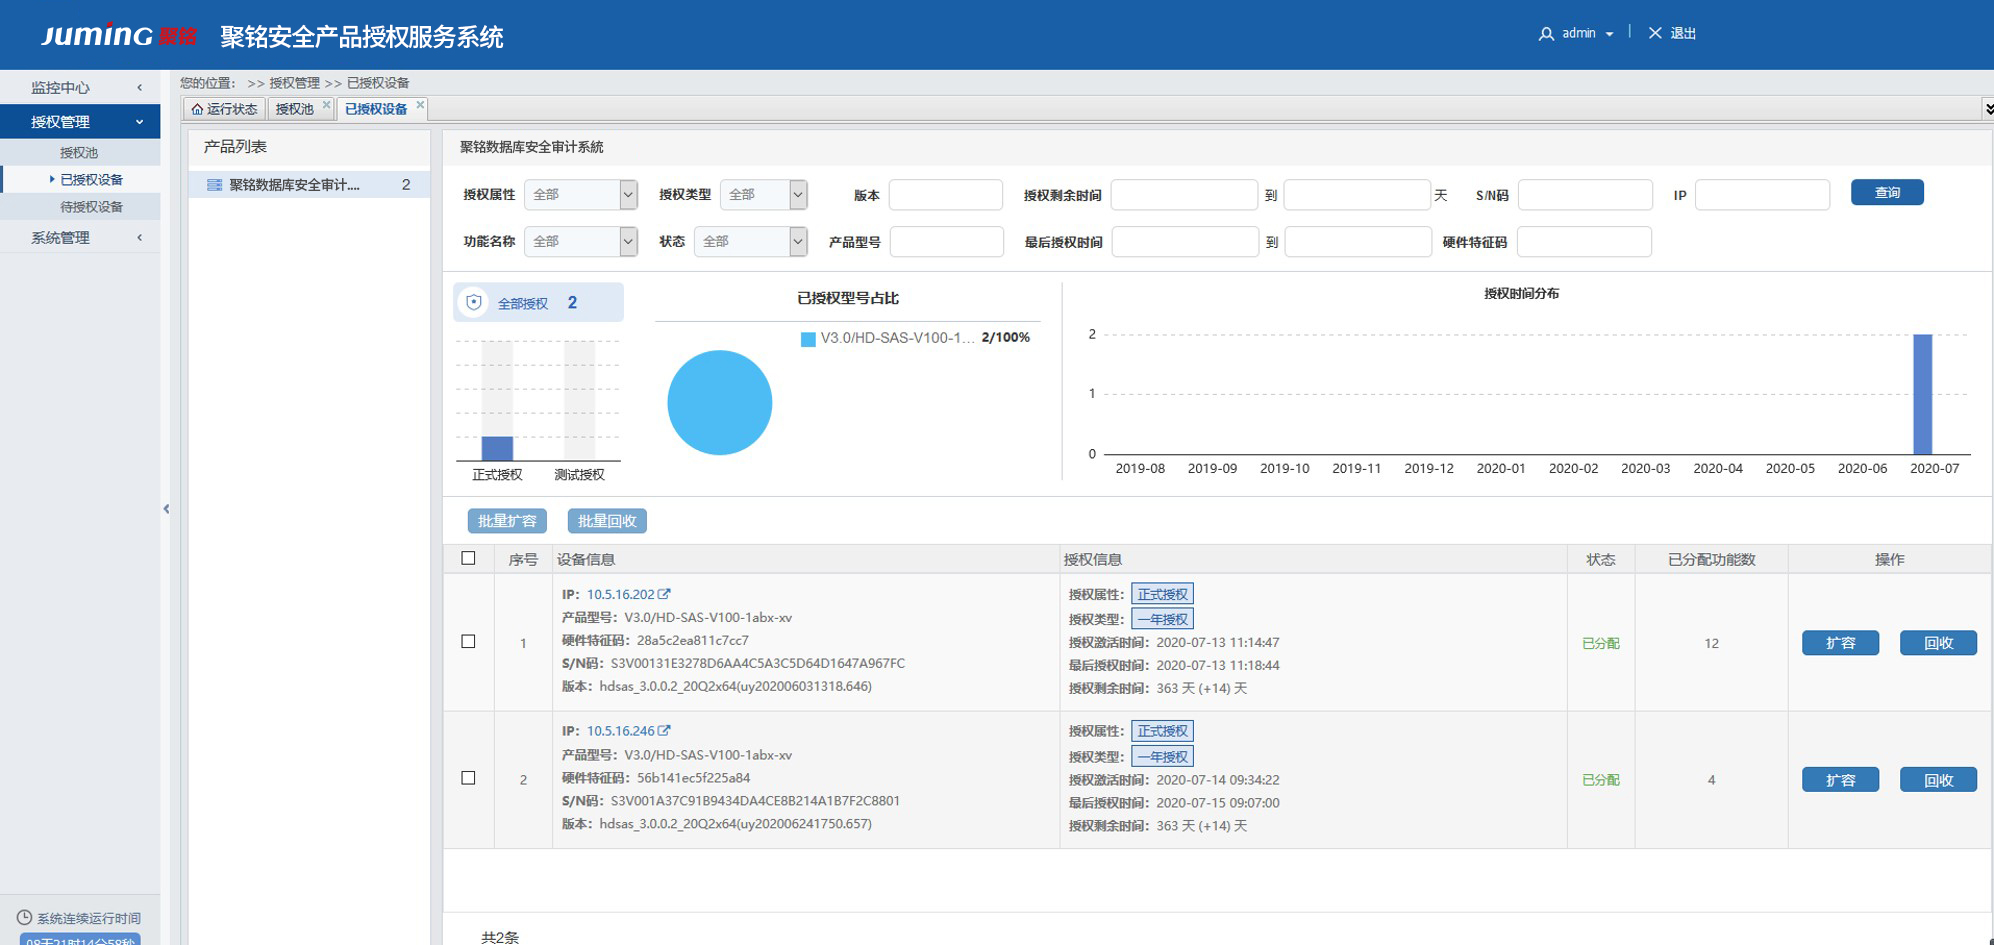The height and width of the screenshot is (945, 1994).
Task: Expand the 监控中心 menu
Action: click(x=80, y=87)
